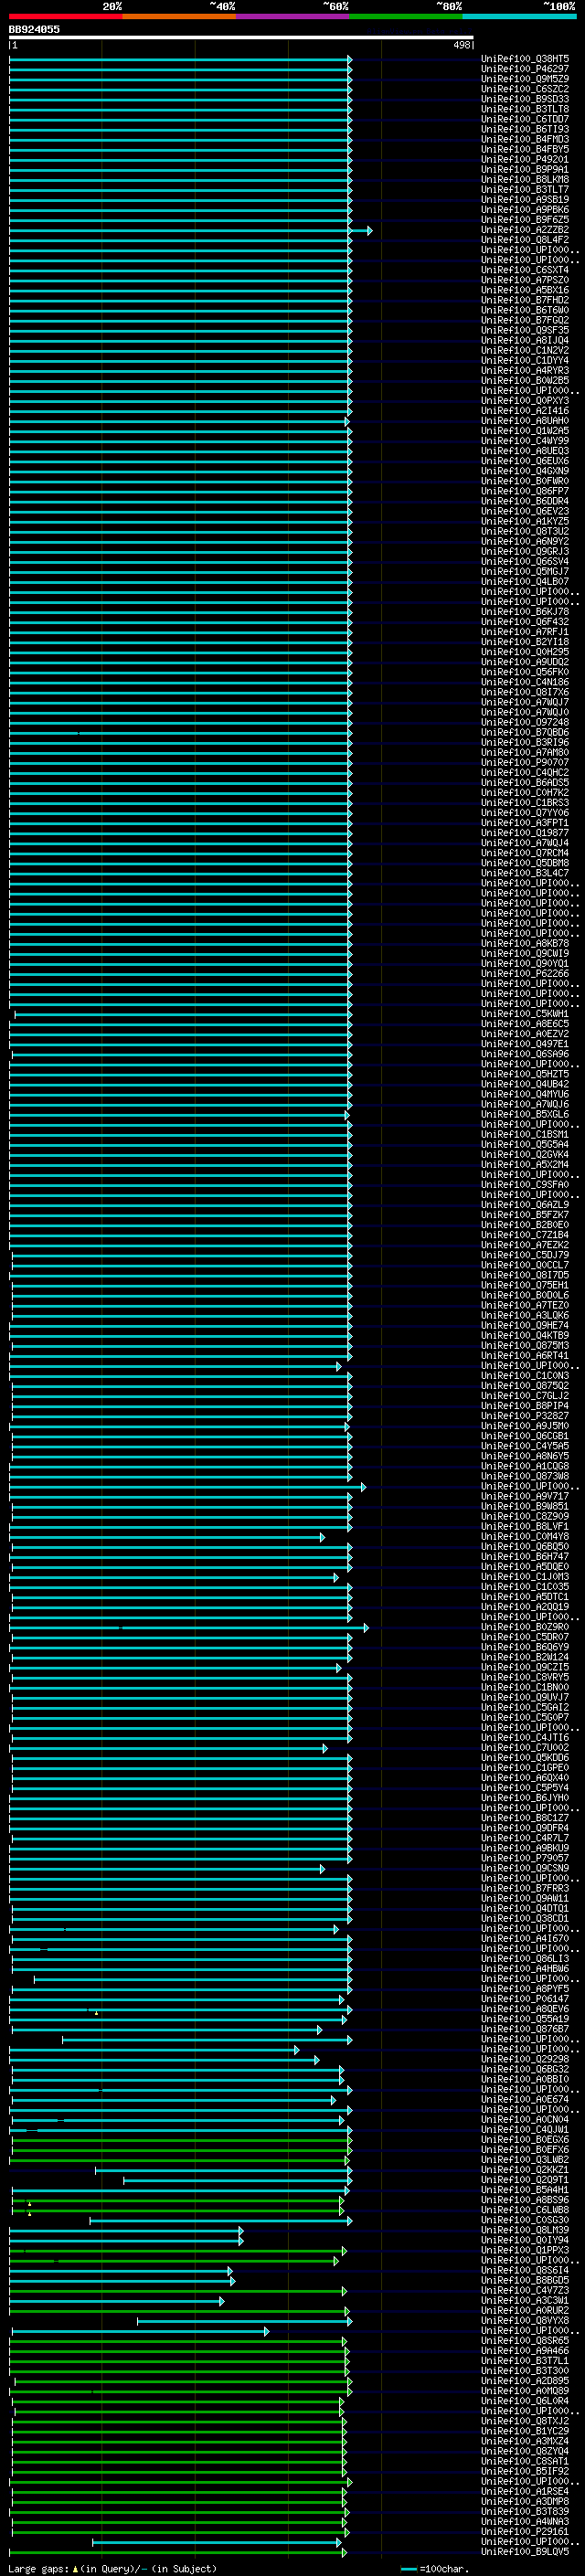The width and height of the screenshot is (585, 2576).
Task: Click the purple ~60% identity legend bar
Action: coord(293,16)
